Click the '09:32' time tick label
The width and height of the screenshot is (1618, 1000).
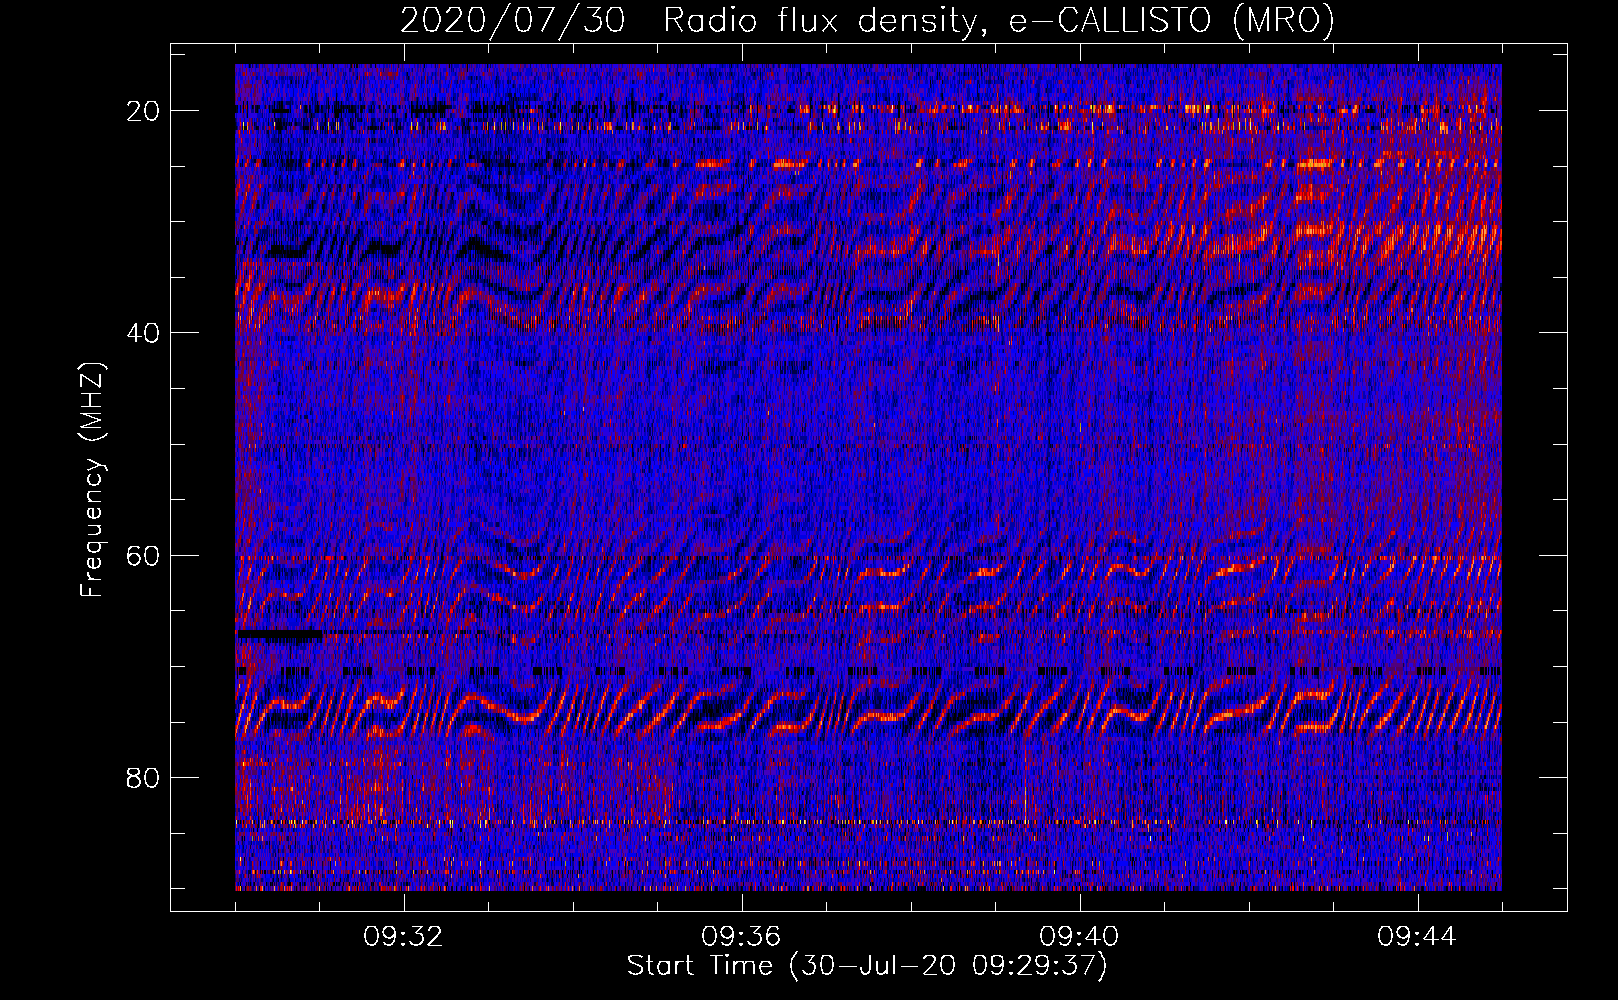pyautogui.click(x=404, y=937)
